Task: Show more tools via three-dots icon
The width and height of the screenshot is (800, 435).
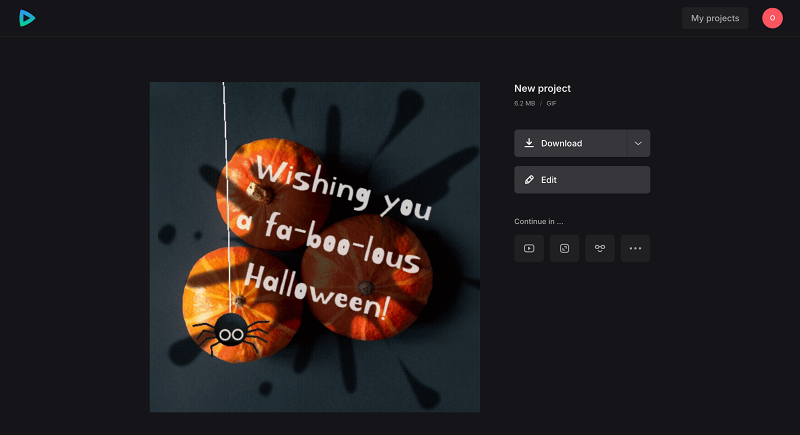Action: point(635,248)
